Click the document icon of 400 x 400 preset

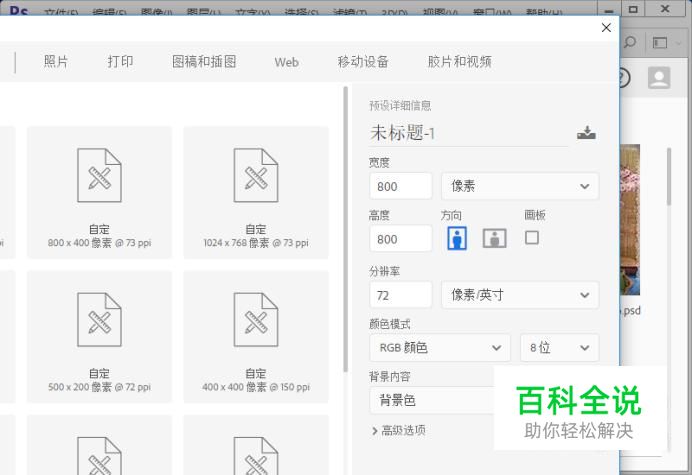point(256,320)
